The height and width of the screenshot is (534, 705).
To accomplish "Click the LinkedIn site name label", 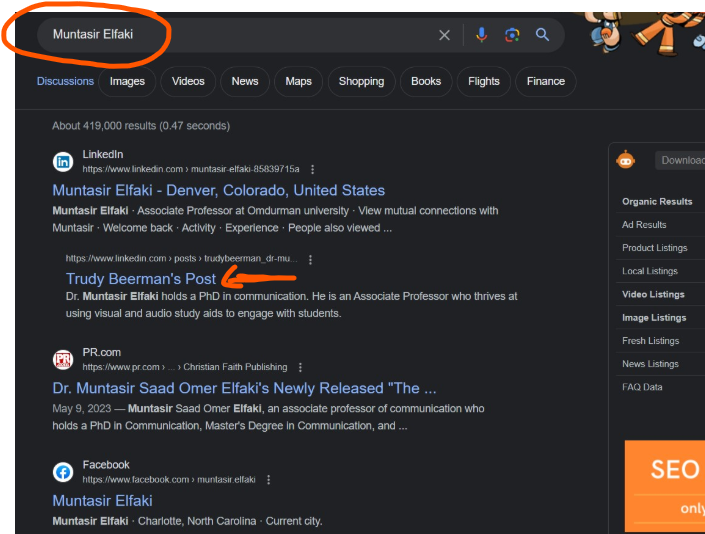I will click(x=103, y=154).
